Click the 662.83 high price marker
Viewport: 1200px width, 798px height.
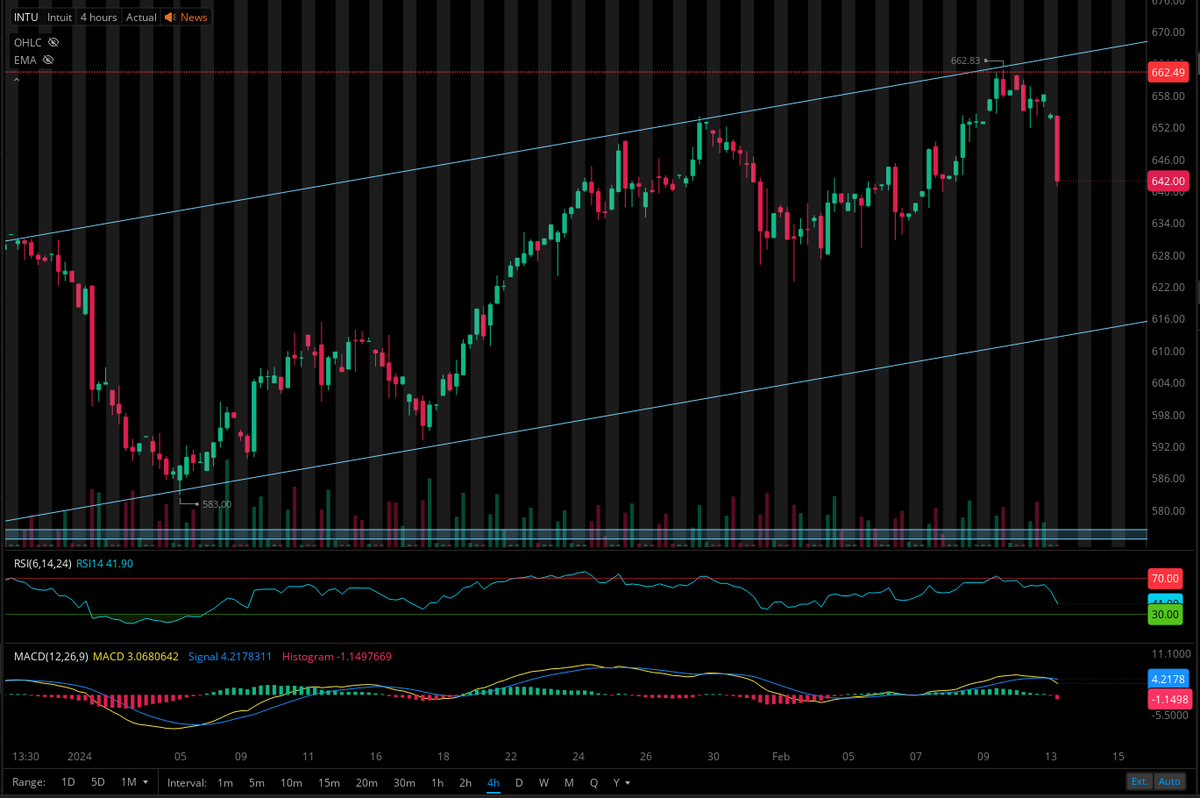(x=966, y=60)
